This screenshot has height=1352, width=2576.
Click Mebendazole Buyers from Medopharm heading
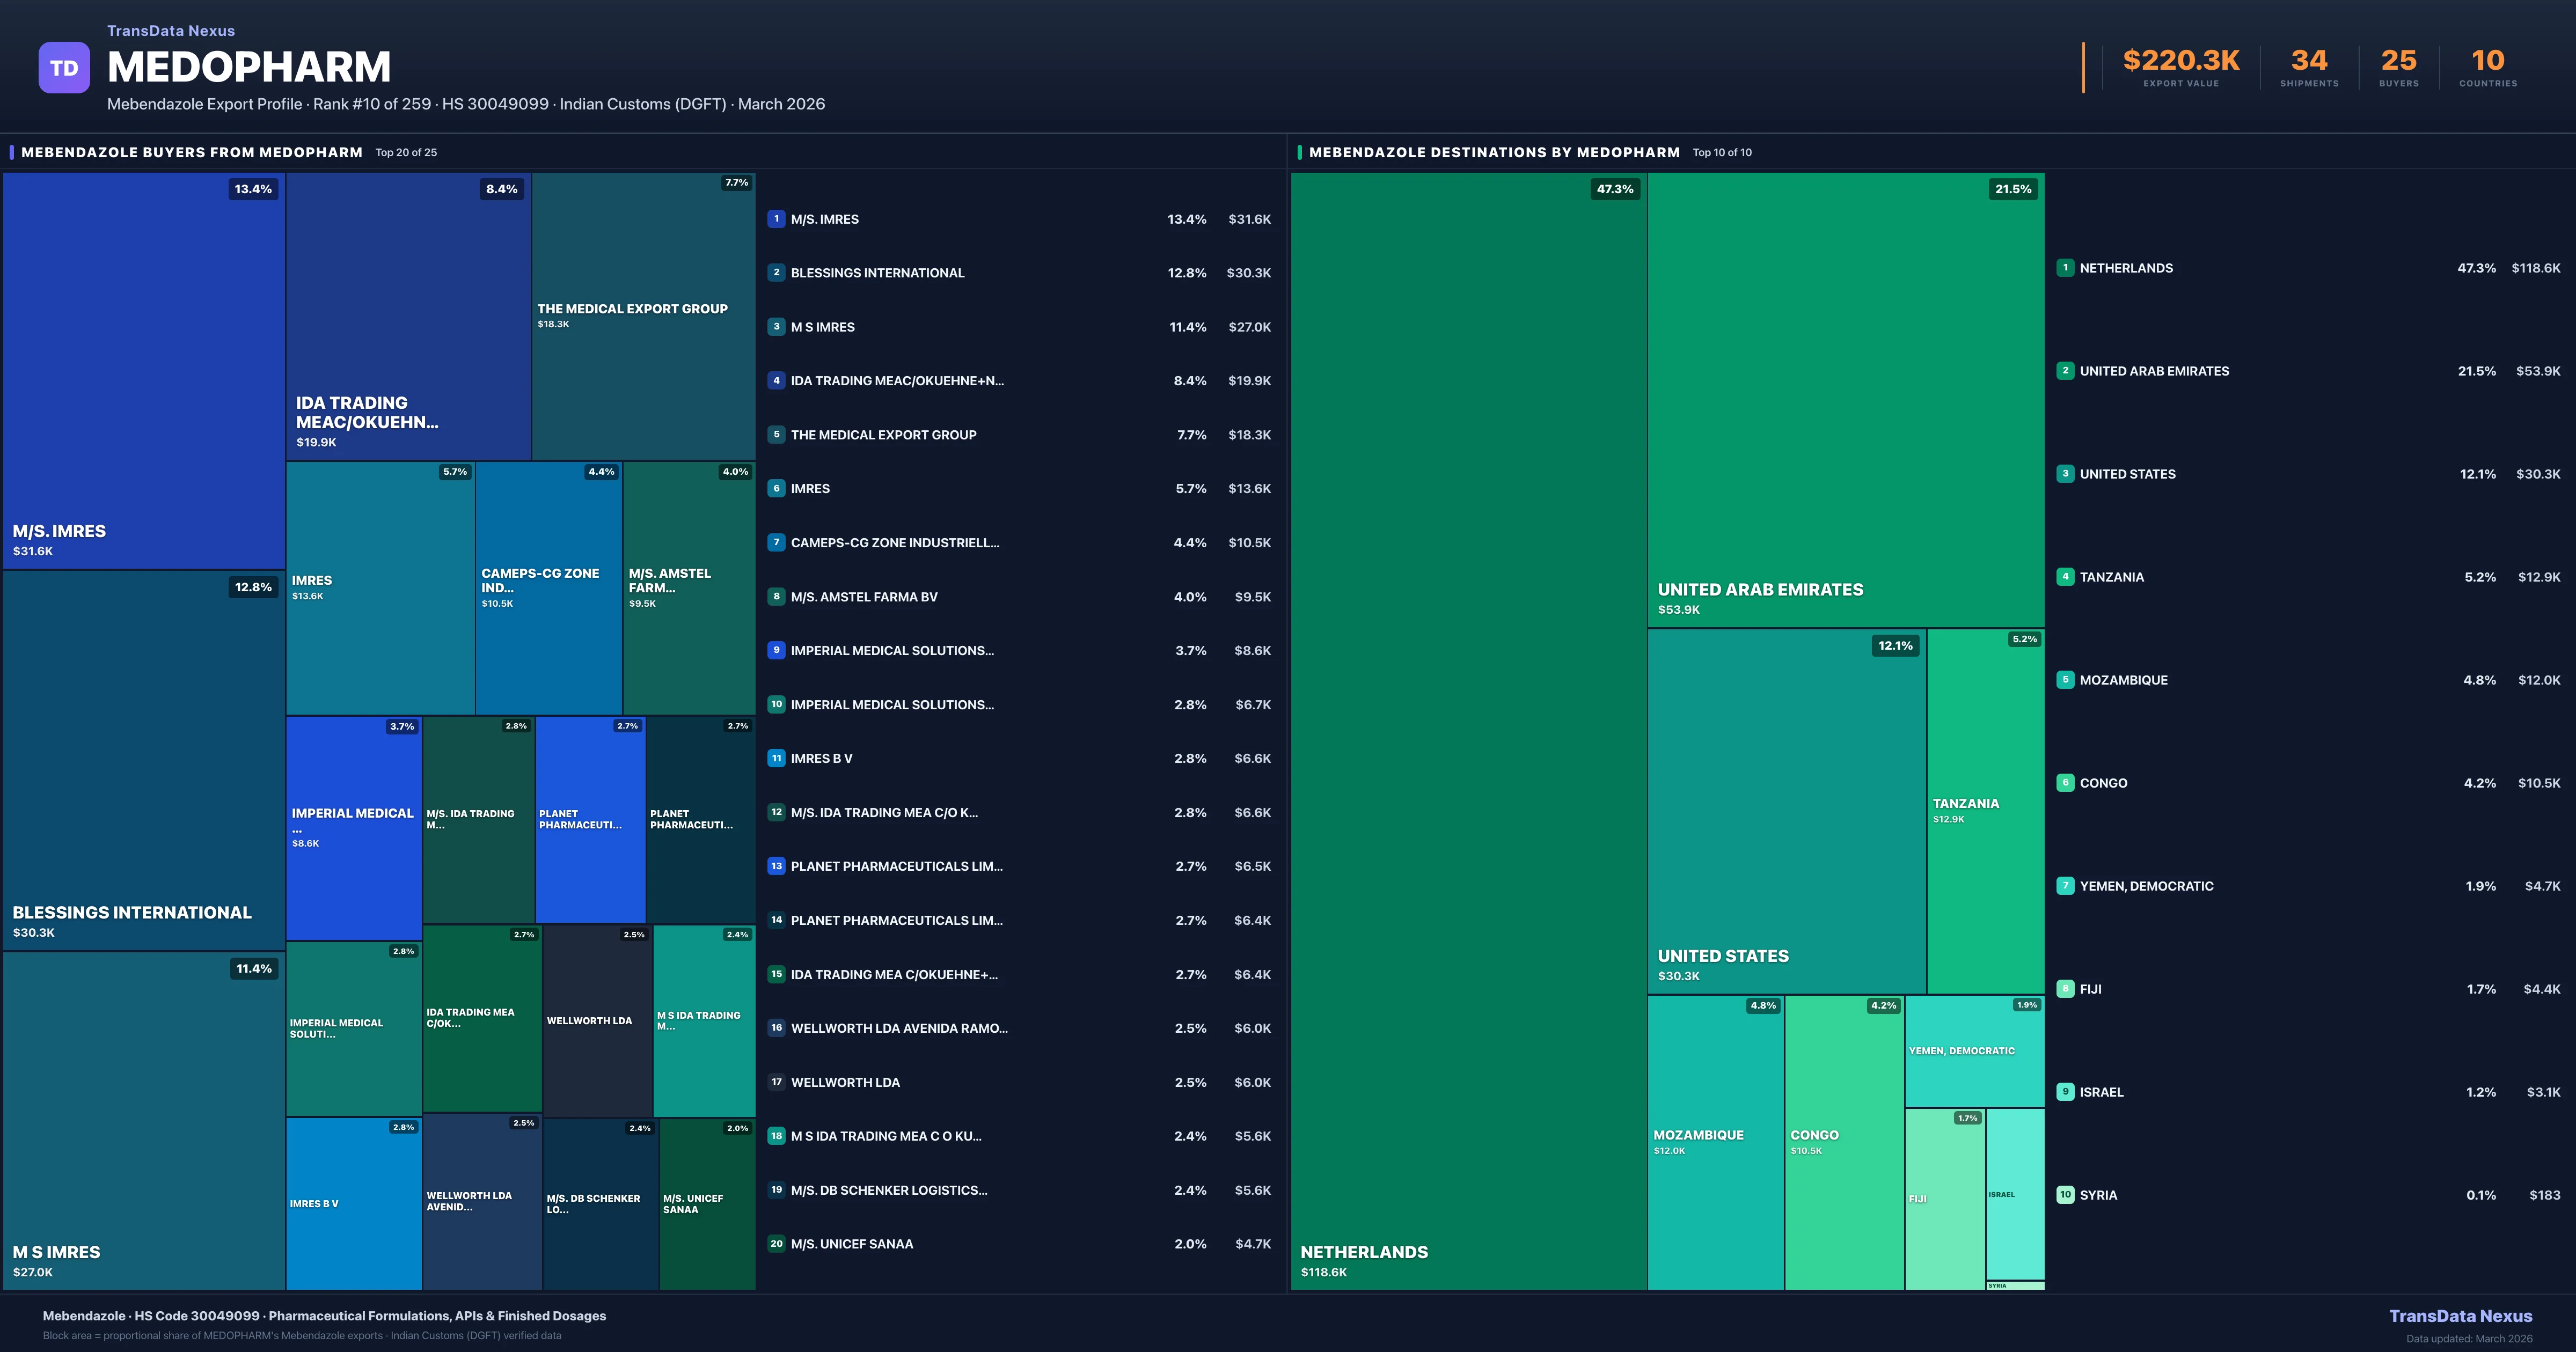pos(192,152)
